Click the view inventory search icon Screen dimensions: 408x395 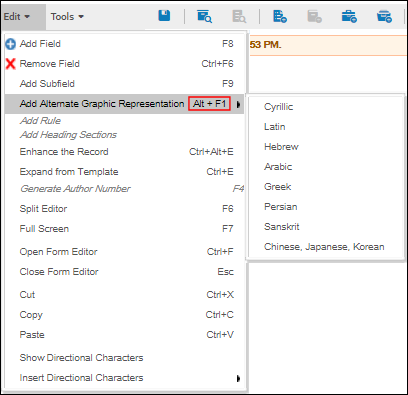[204, 16]
